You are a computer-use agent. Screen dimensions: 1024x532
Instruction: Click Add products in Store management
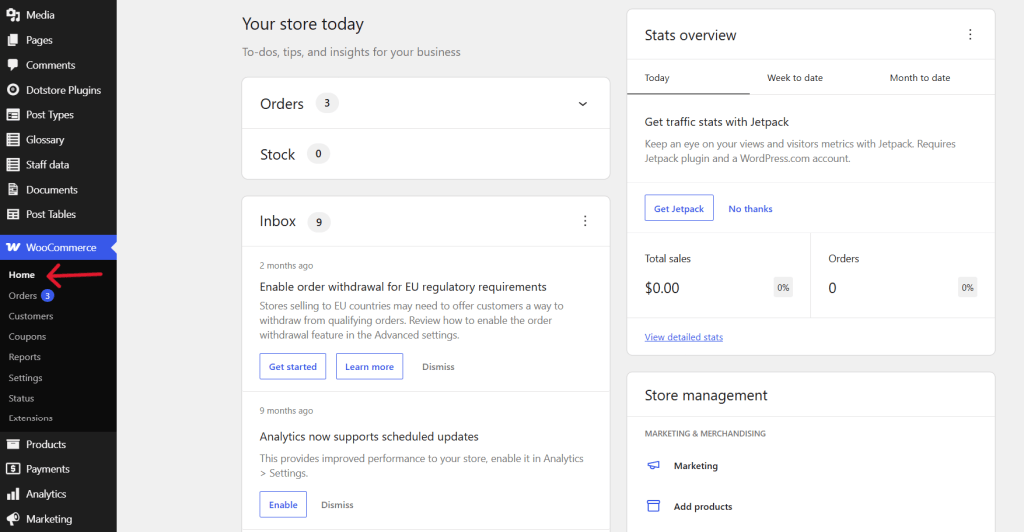coord(703,507)
